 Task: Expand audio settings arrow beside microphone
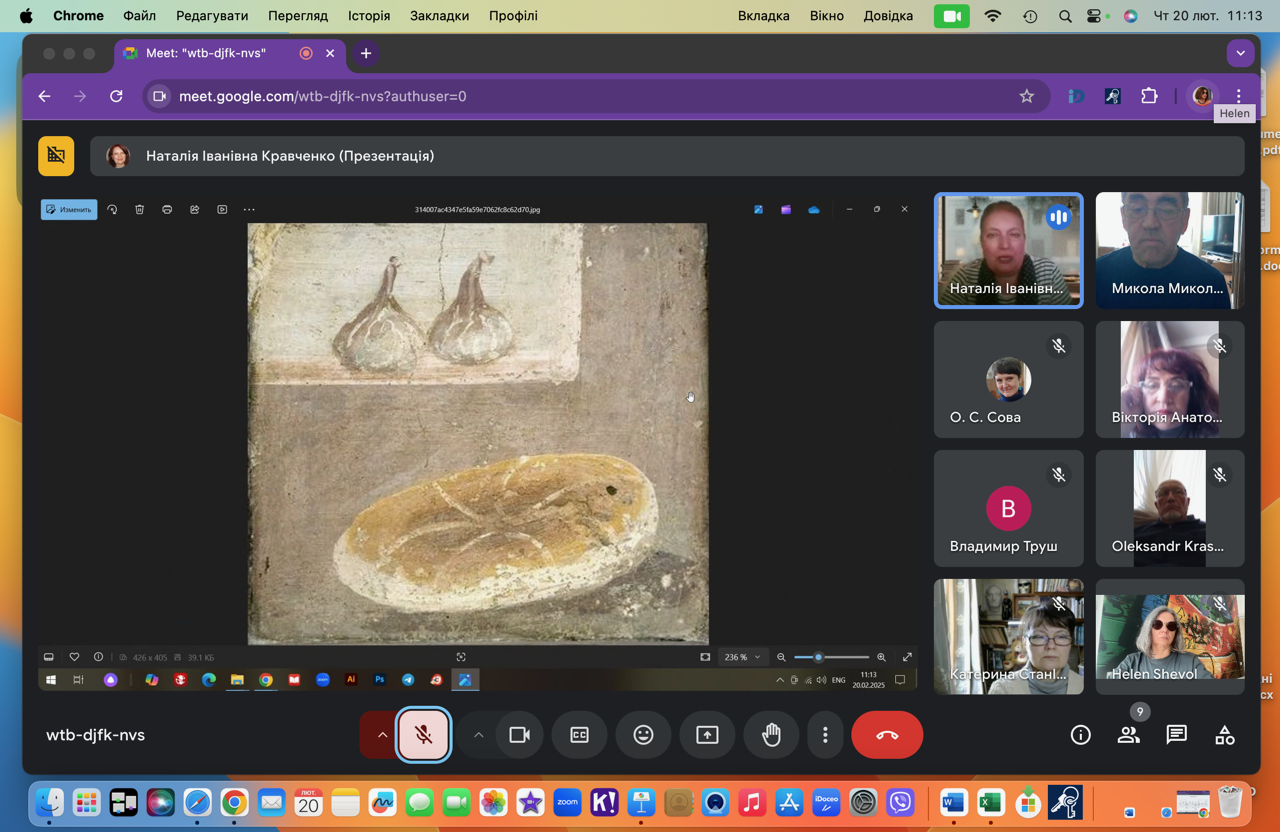(x=381, y=735)
